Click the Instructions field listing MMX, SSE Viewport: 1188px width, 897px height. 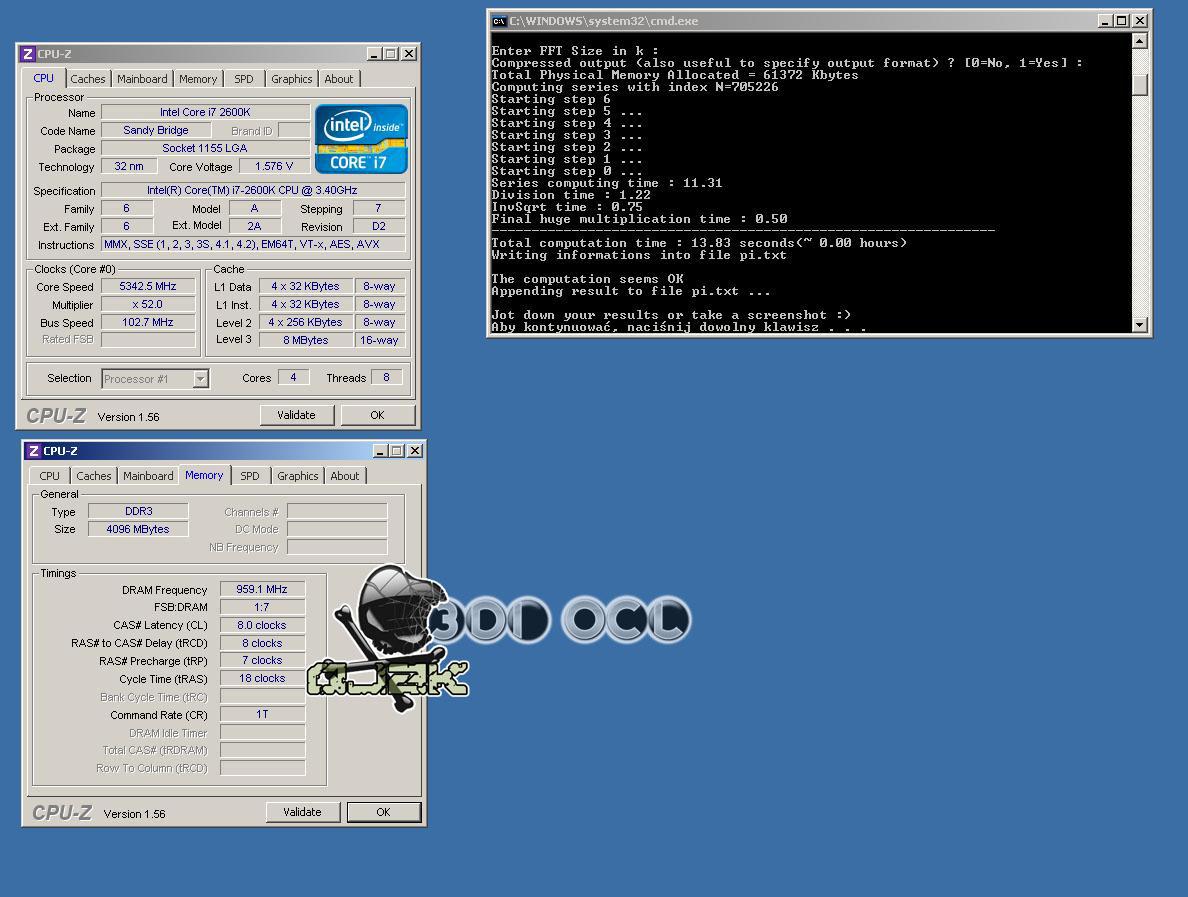coord(253,245)
